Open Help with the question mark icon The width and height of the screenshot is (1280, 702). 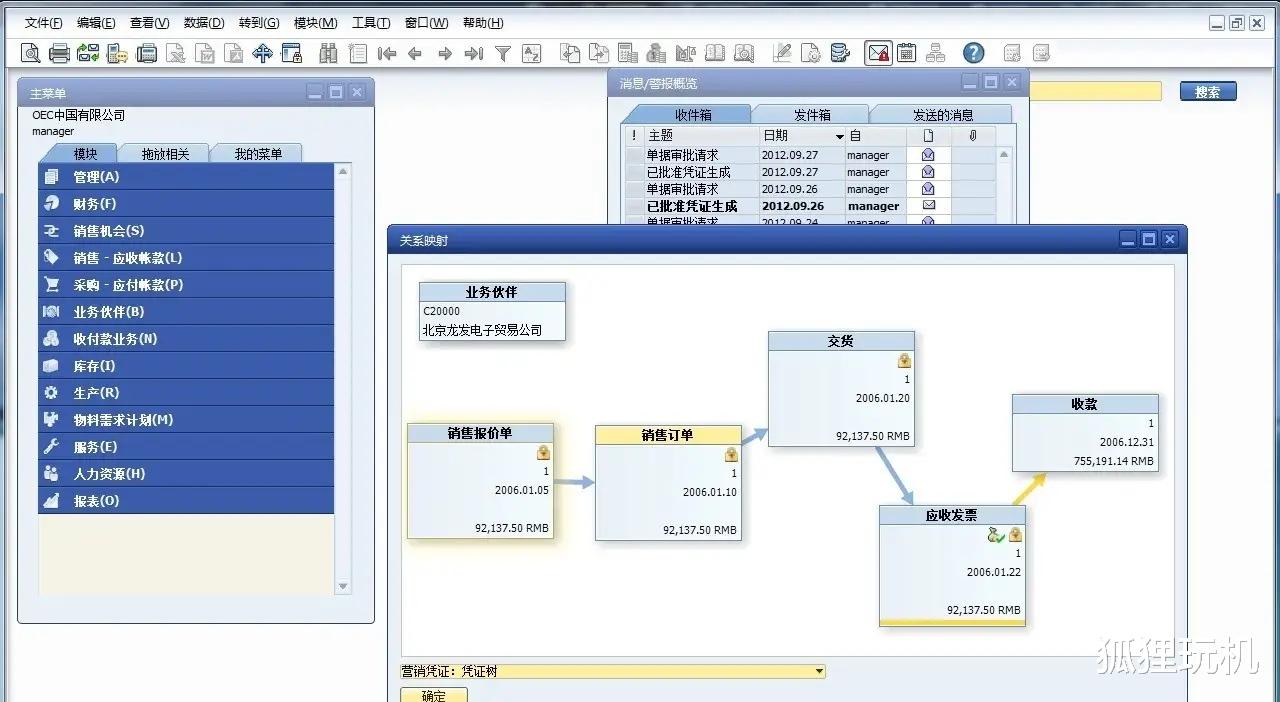pos(974,53)
